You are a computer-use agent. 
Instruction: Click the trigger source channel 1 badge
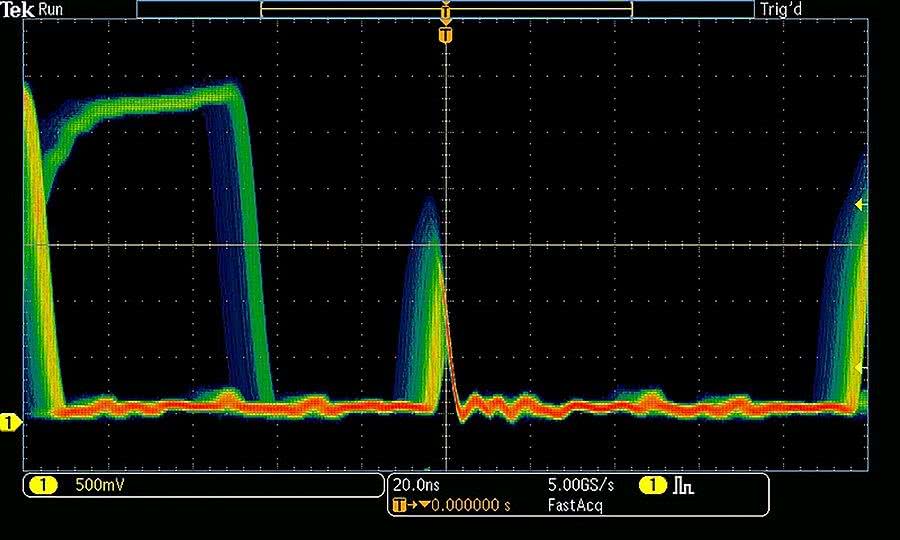pos(653,486)
